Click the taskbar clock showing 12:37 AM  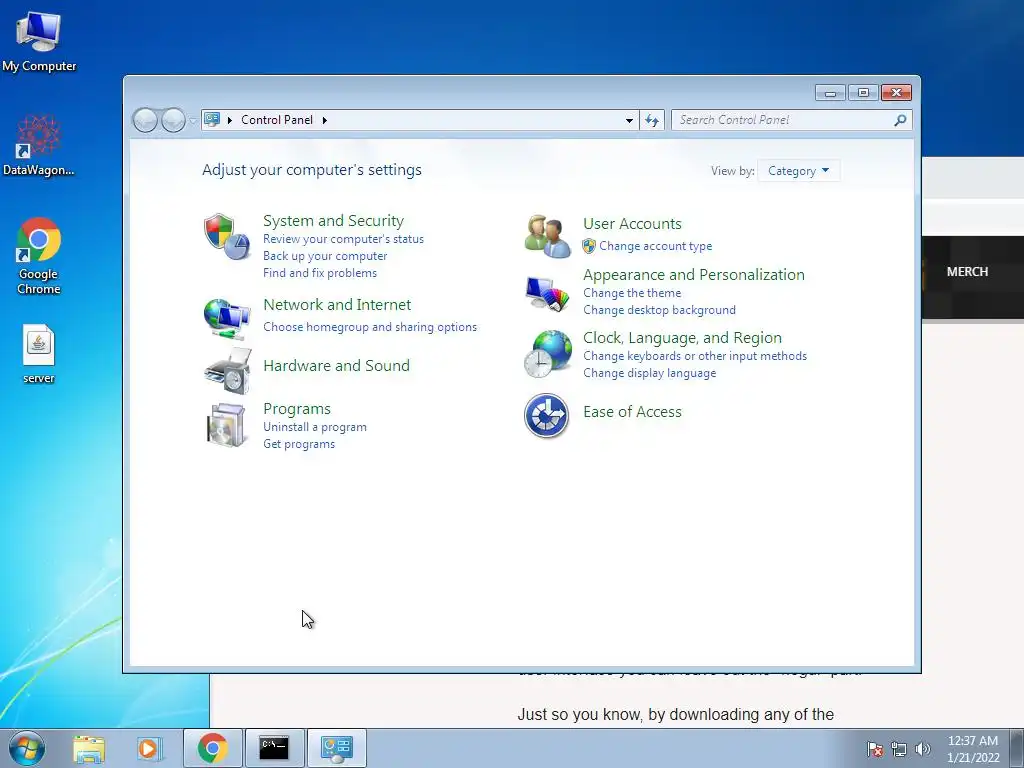click(x=973, y=749)
